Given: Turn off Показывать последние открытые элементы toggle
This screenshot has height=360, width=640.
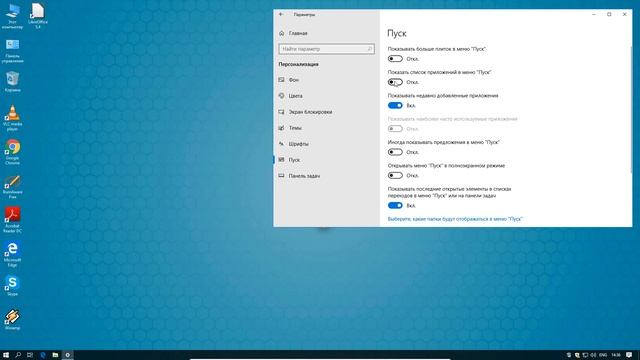Looking at the screenshot, I should 395,205.
